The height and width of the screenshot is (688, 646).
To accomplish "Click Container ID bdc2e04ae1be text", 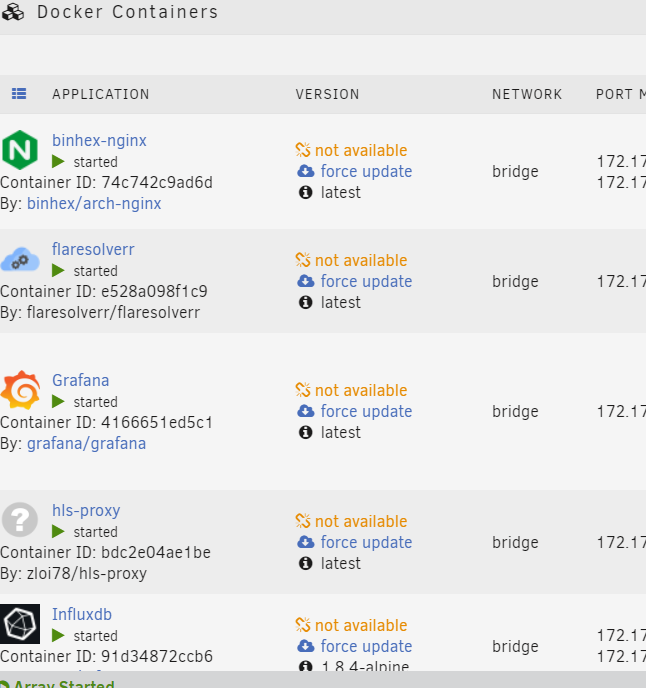I will (x=105, y=552).
